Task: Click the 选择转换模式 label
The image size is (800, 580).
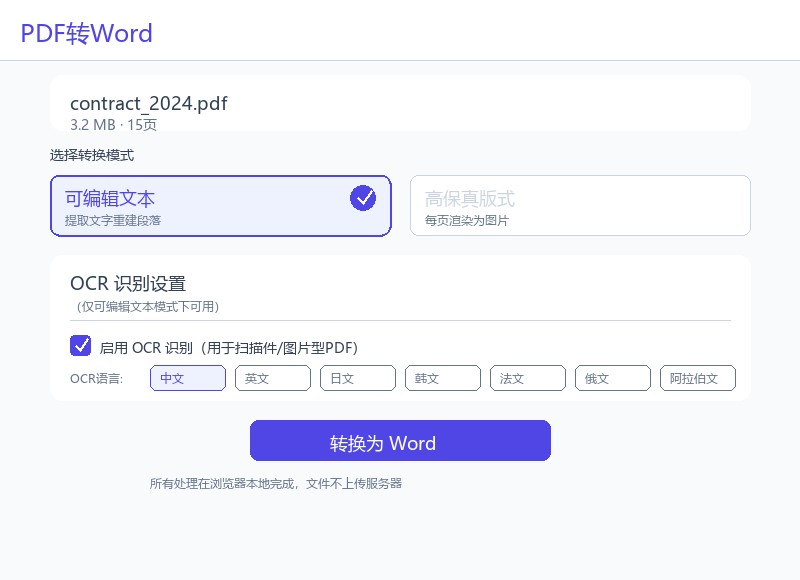Action: [92, 155]
